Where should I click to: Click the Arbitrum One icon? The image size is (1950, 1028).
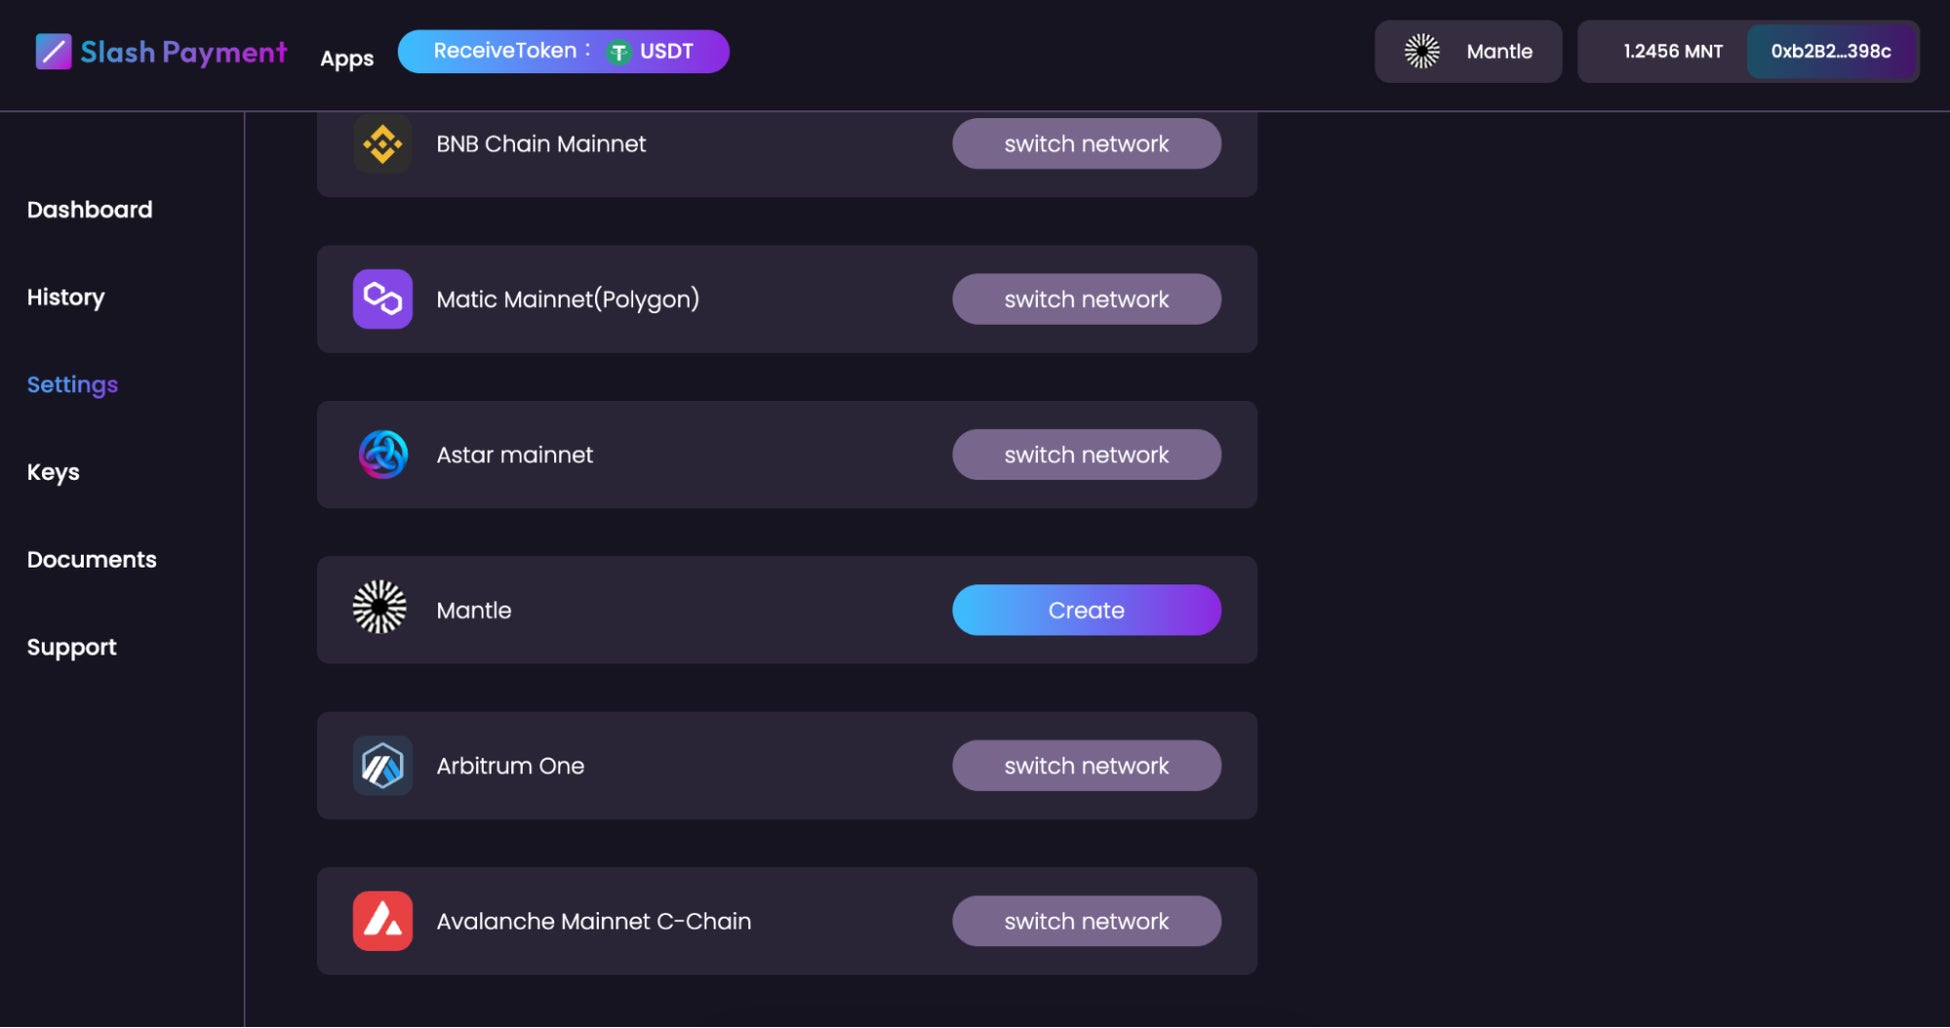pos(382,766)
